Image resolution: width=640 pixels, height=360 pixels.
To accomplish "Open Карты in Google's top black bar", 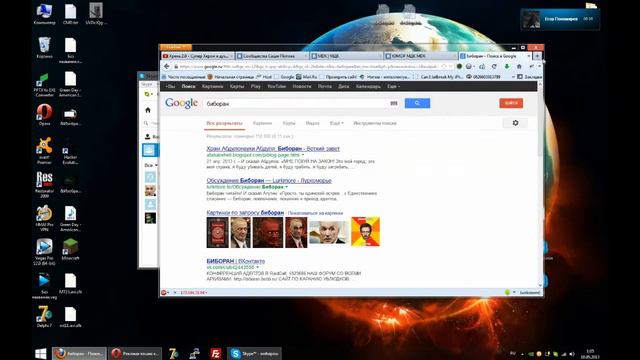I will [237, 86].
